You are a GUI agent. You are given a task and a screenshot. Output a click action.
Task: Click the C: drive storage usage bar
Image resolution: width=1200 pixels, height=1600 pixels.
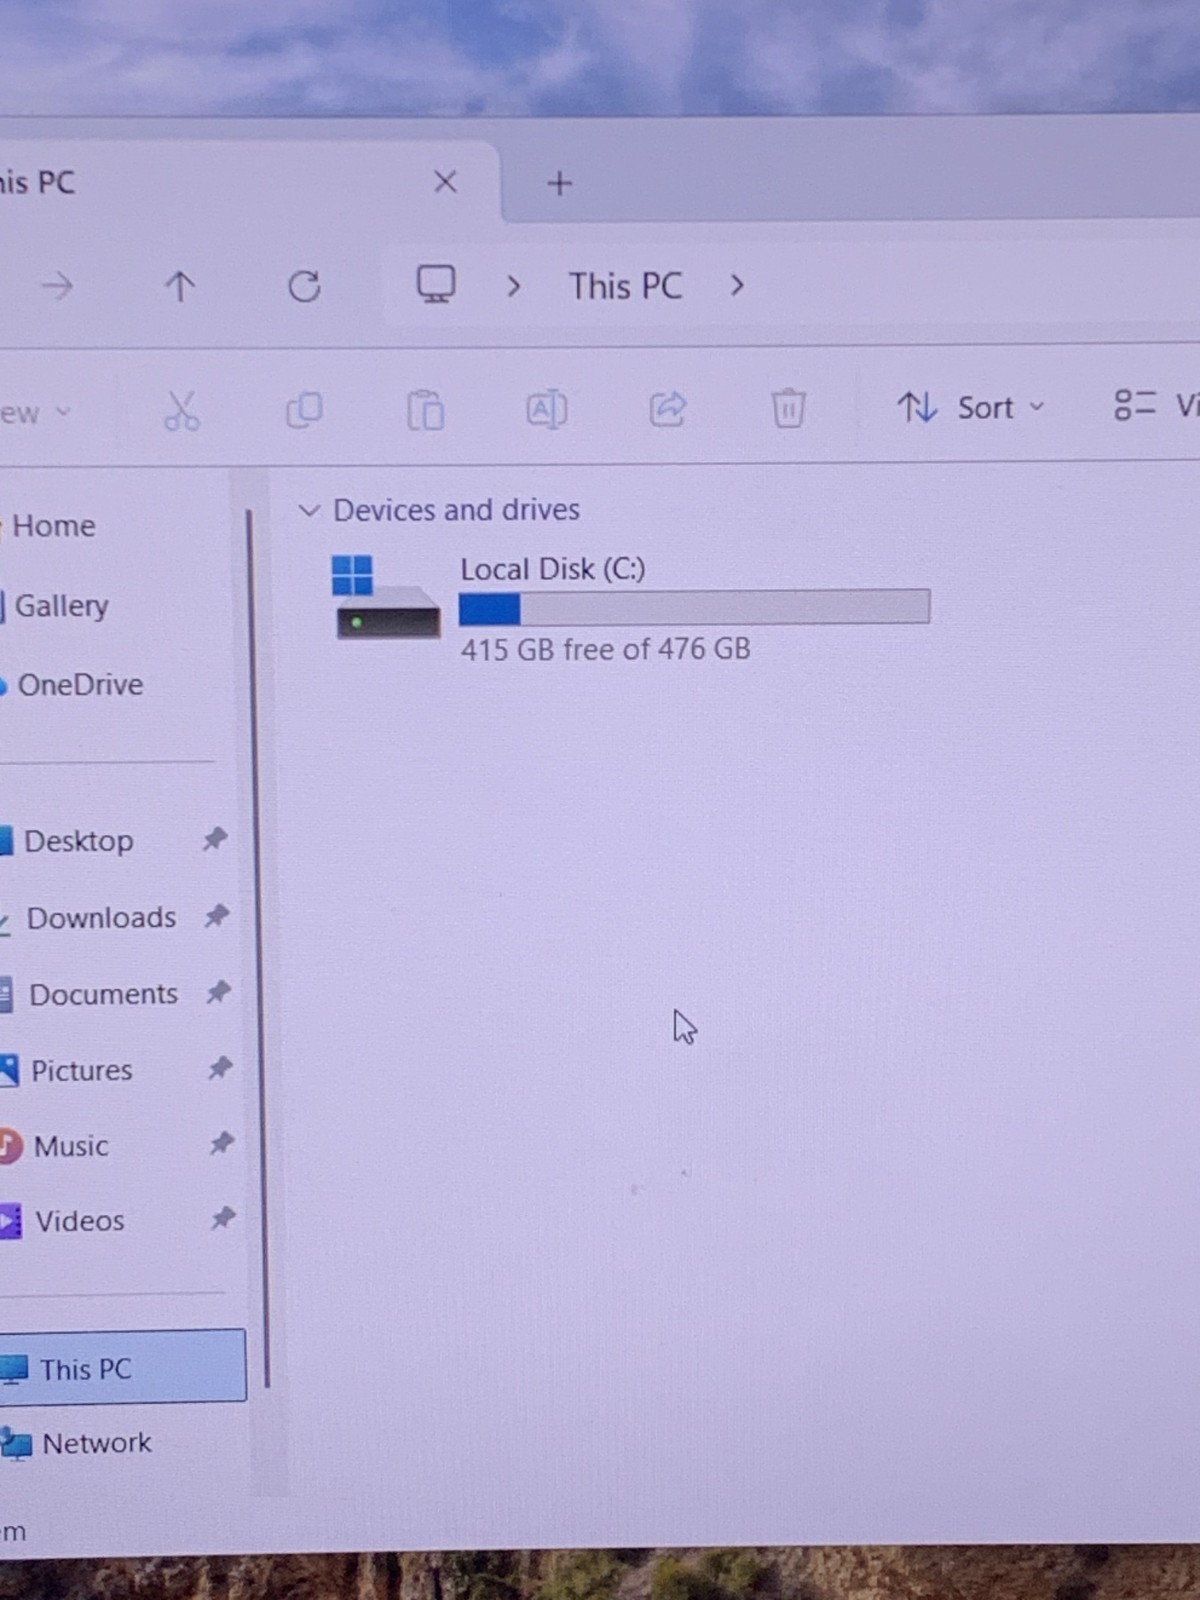click(695, 607)
